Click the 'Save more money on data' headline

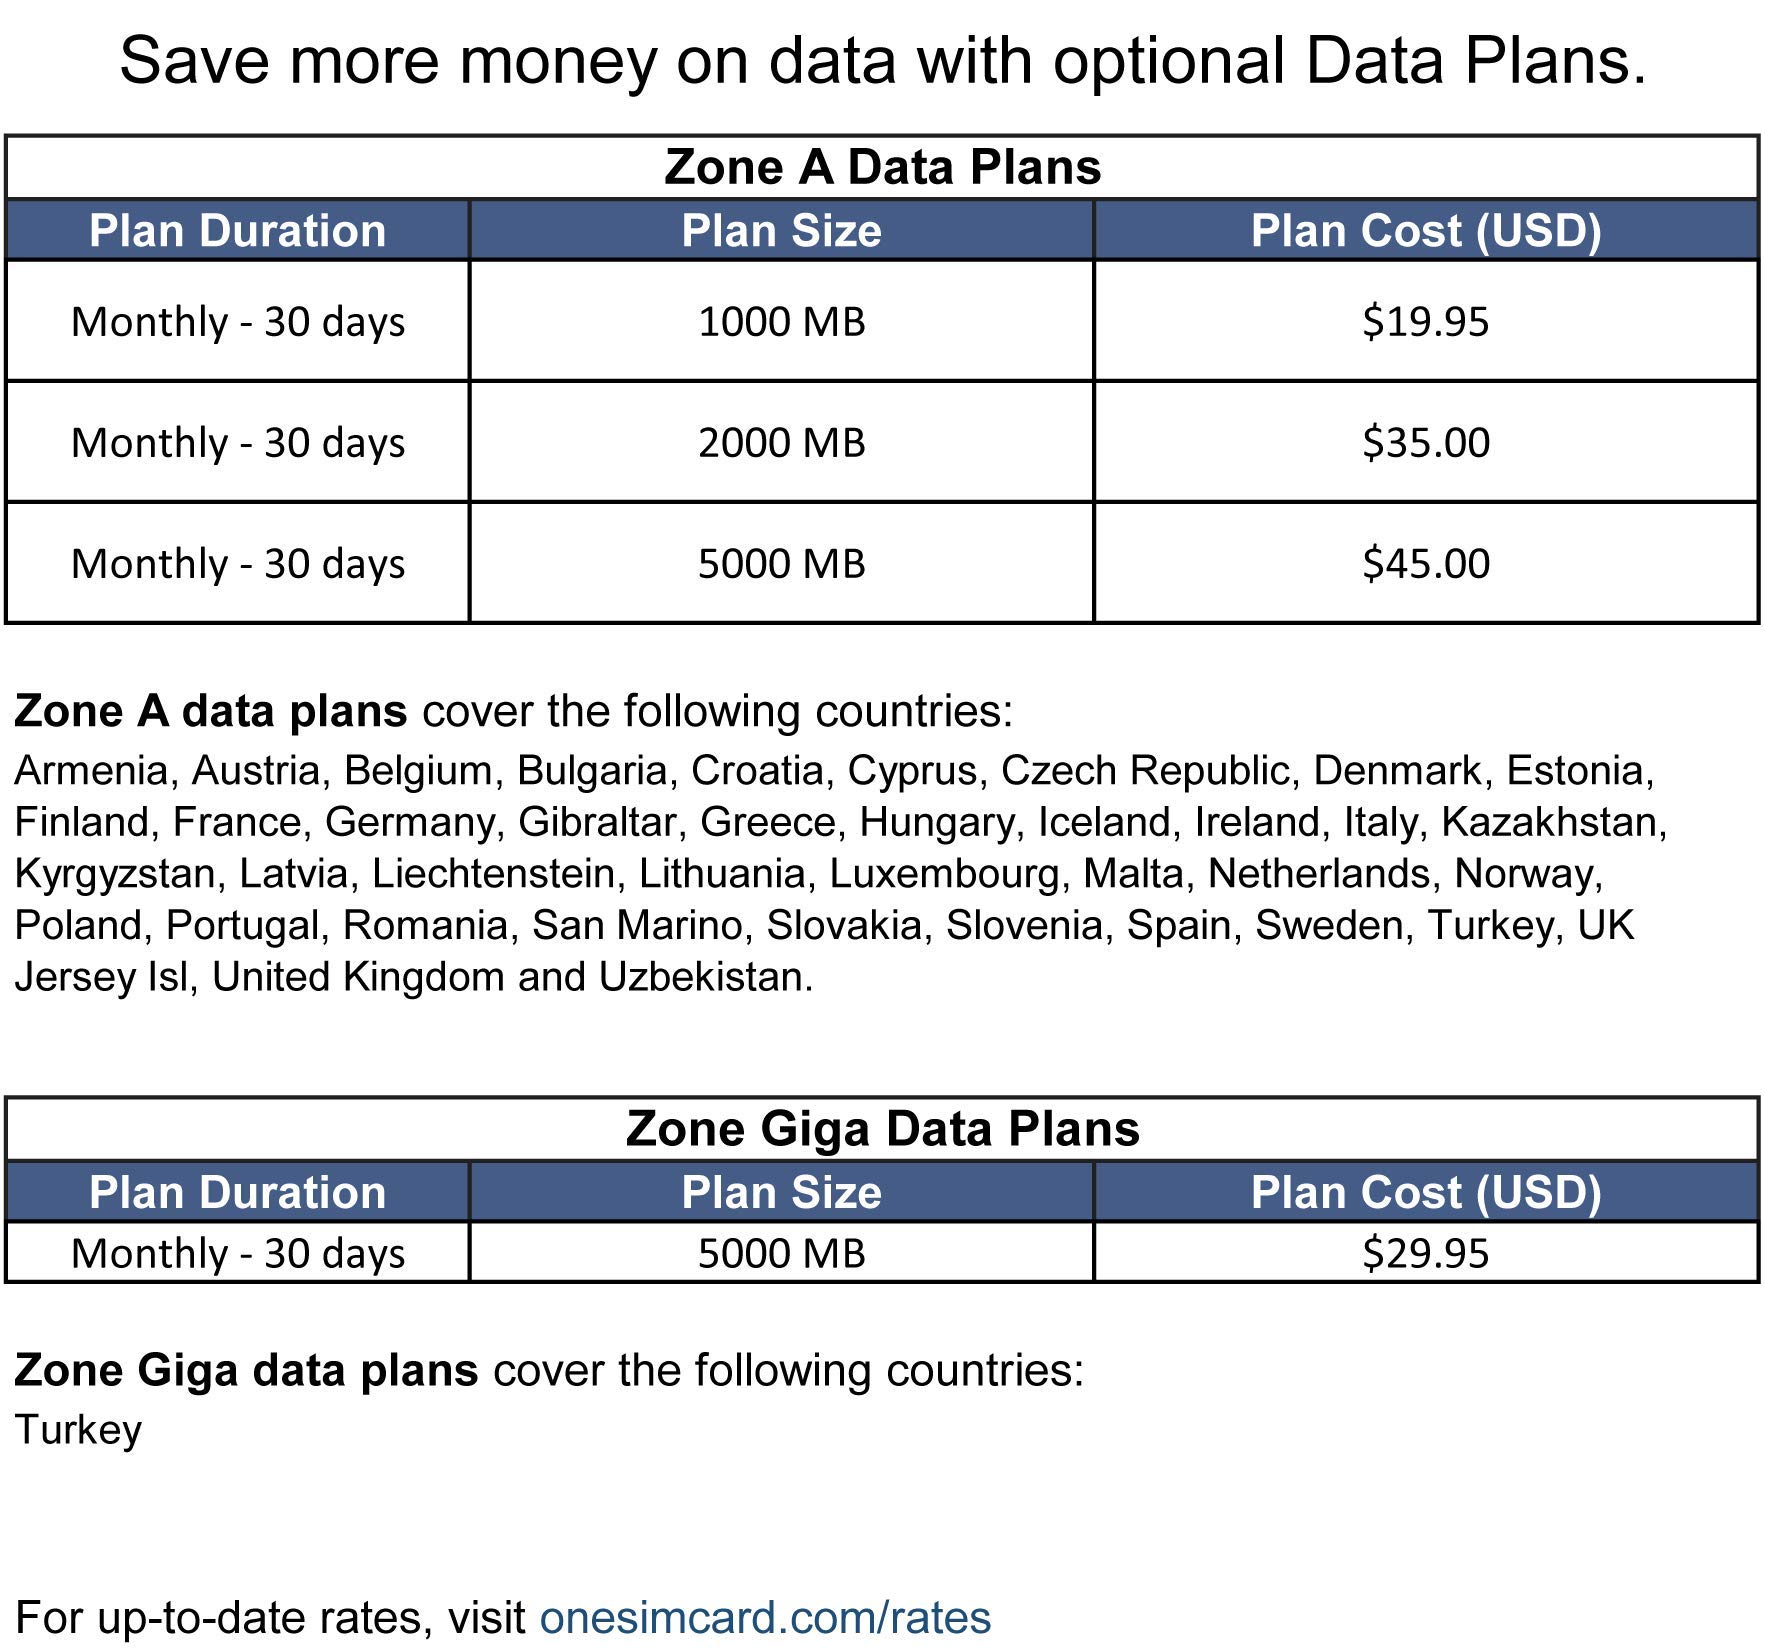pos(882,60)
